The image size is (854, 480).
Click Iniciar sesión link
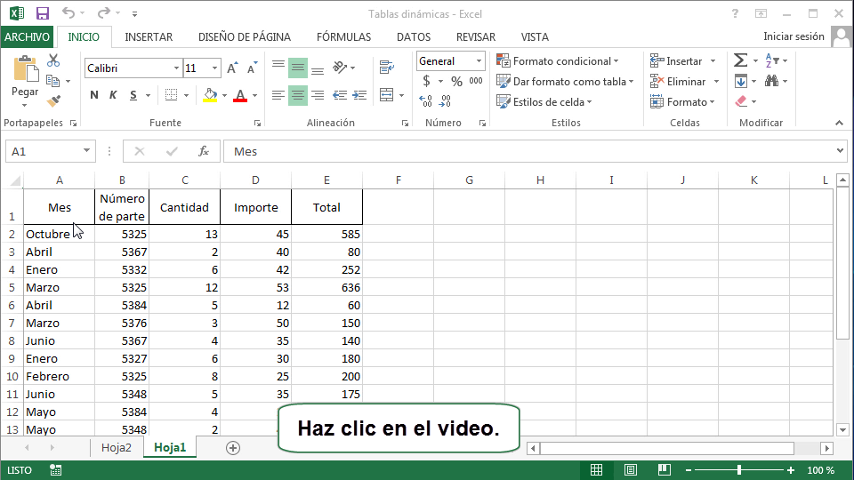(x=794, y=37)
